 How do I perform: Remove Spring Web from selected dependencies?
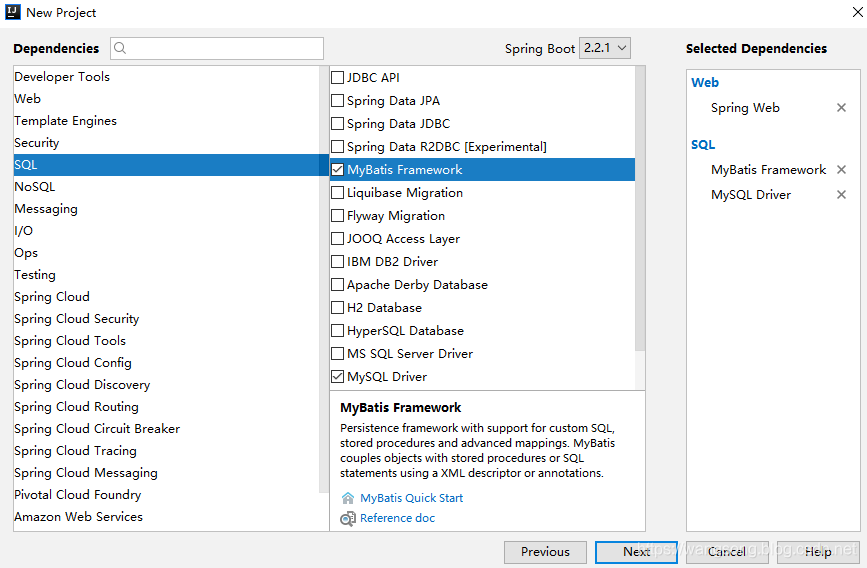(x=841, y=108)
